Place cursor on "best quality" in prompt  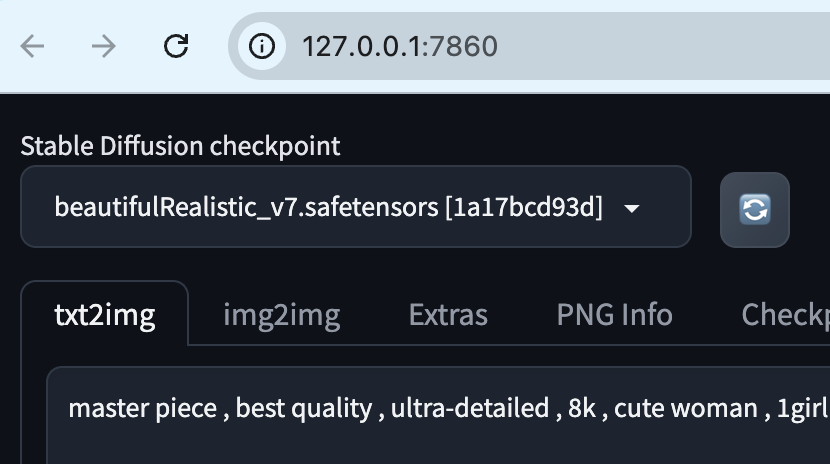tap(304, 408)
